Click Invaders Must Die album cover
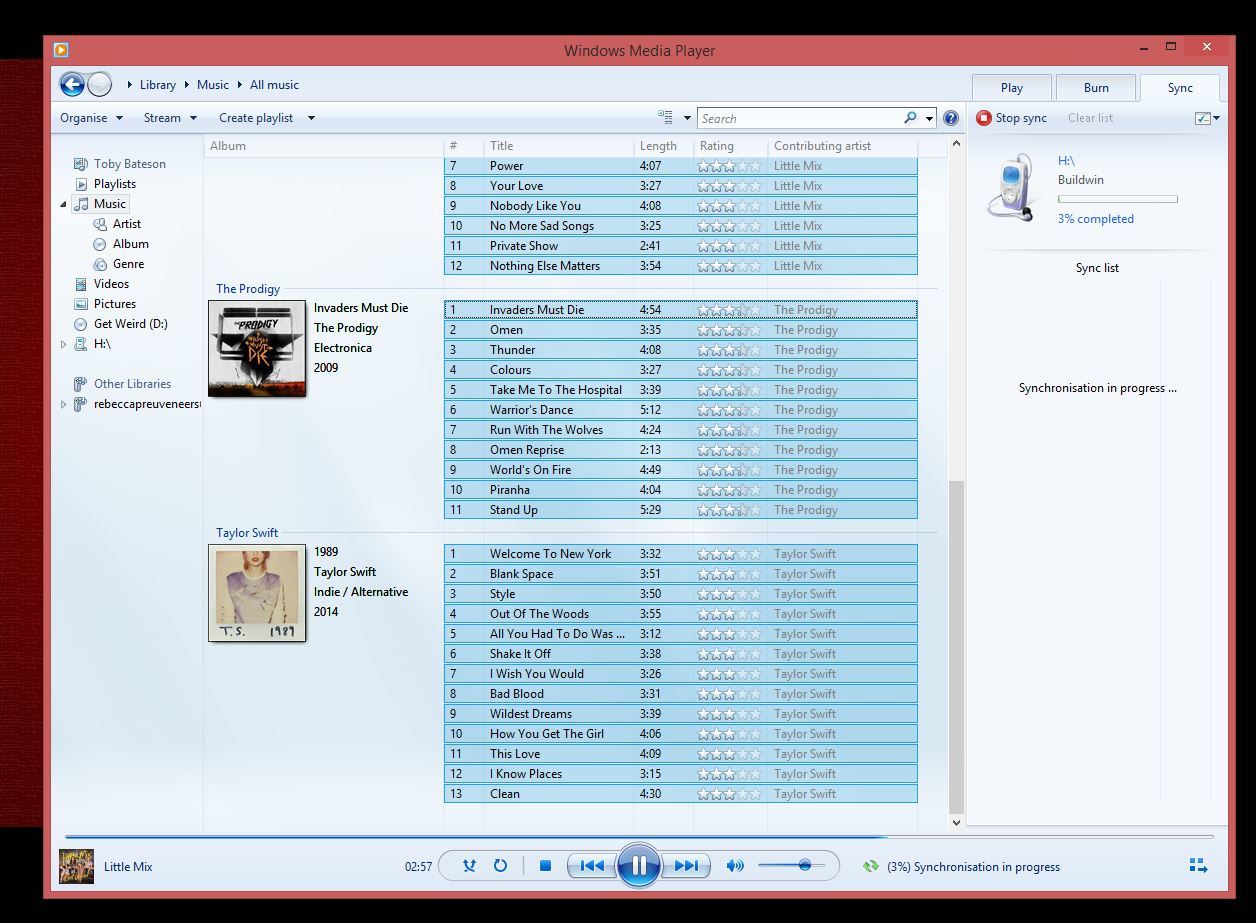Image resolution: width=1256 pixels, height=923 pixels. pos(257,348)
